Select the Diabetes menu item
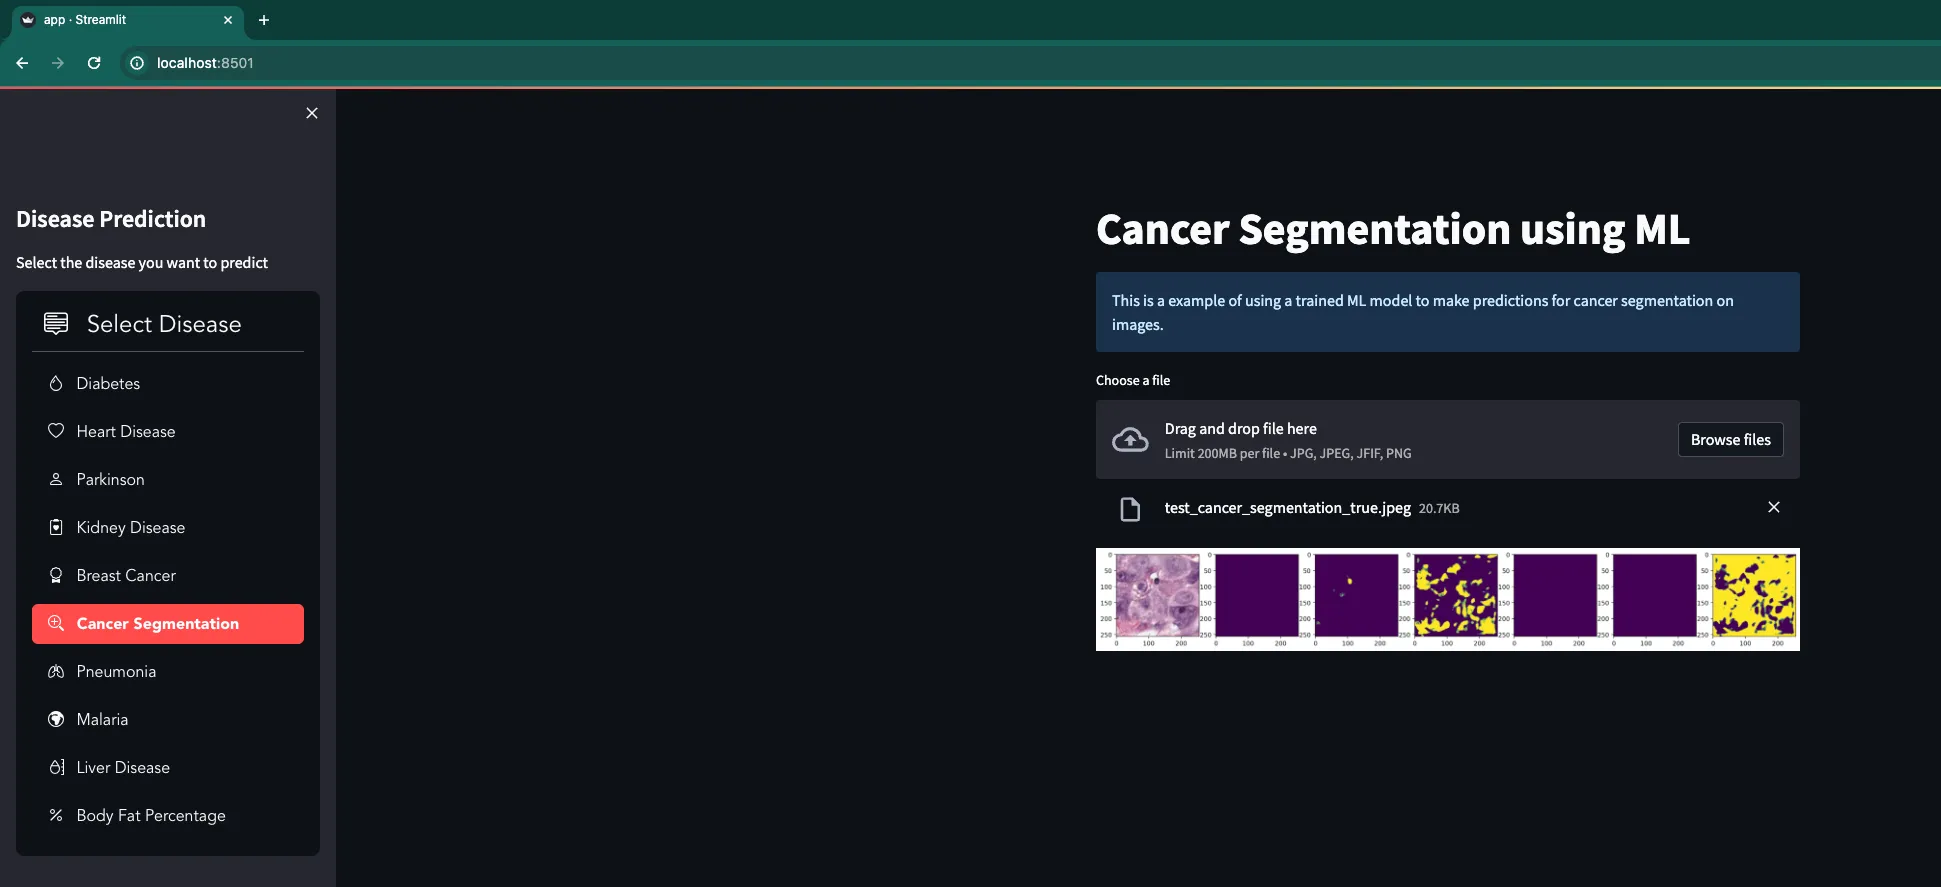 point(168,383)
